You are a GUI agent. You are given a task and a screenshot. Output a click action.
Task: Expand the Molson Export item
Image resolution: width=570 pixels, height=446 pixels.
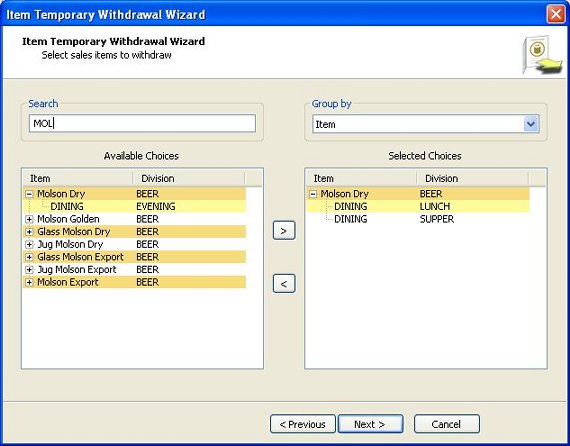tap(29, 282)
